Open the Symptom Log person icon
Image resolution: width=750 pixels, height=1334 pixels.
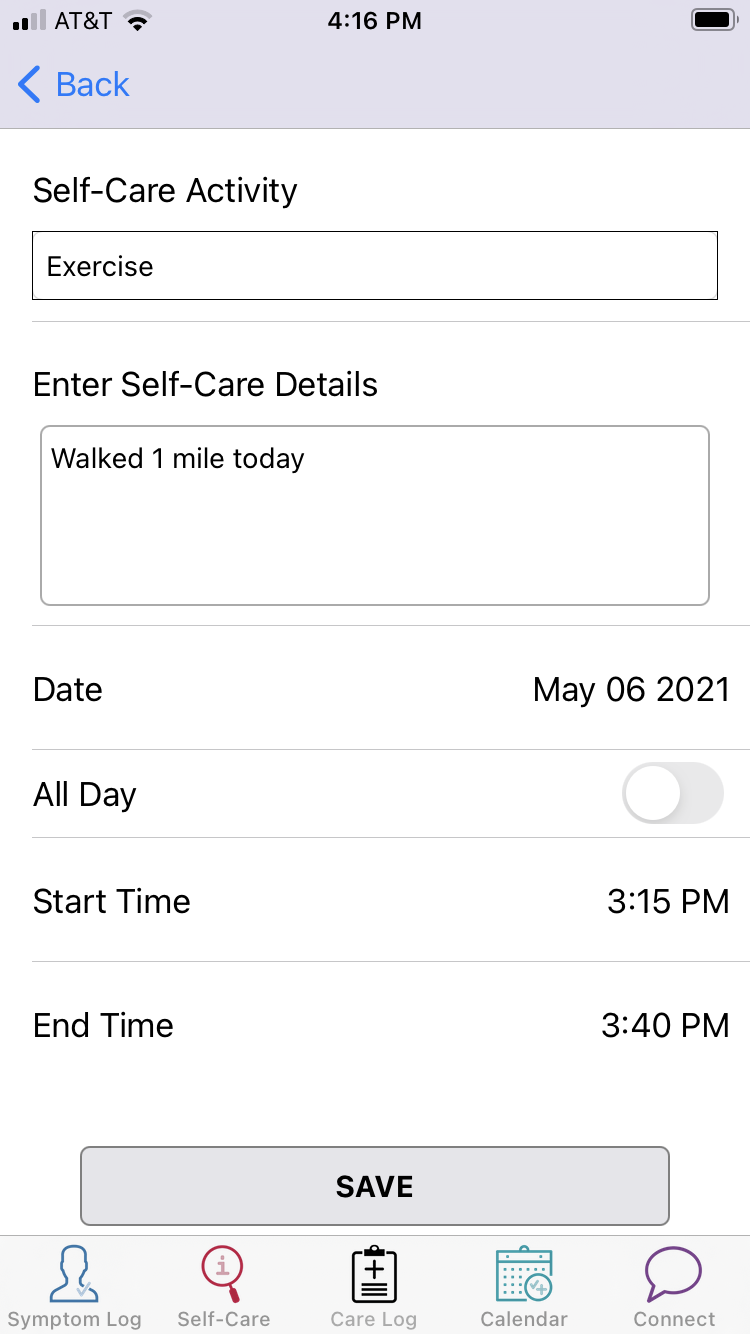point(75,1273)
